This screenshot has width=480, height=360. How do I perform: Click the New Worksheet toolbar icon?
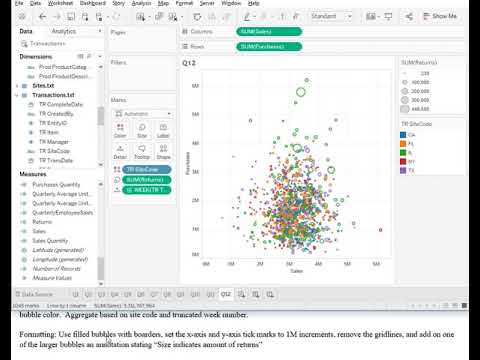[140, 16]
